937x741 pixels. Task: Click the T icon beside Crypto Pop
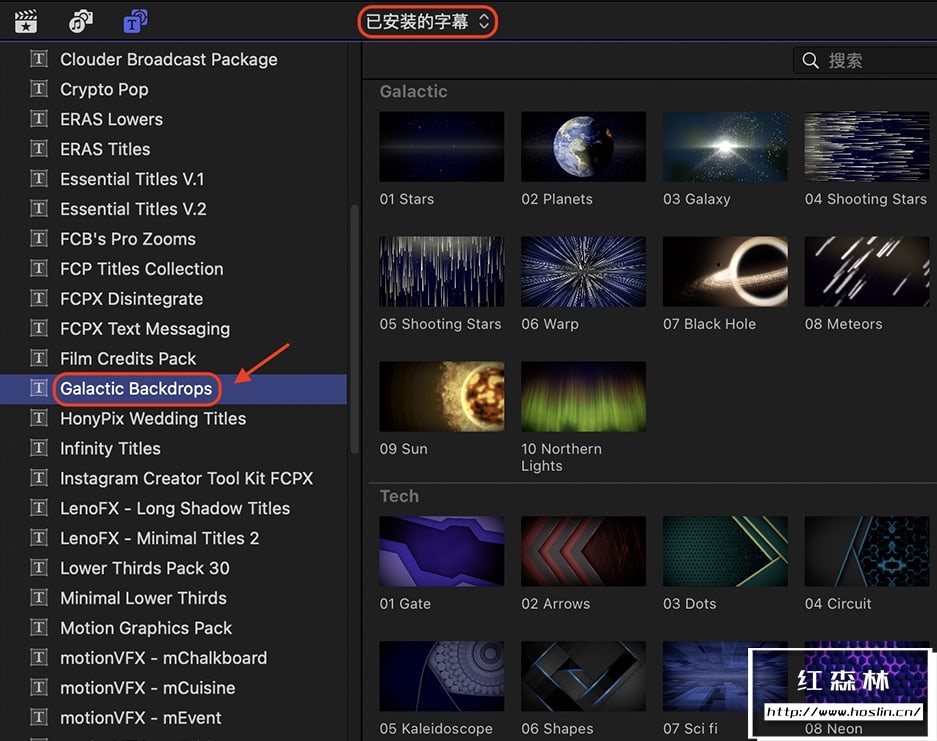[x=39, y=89]
